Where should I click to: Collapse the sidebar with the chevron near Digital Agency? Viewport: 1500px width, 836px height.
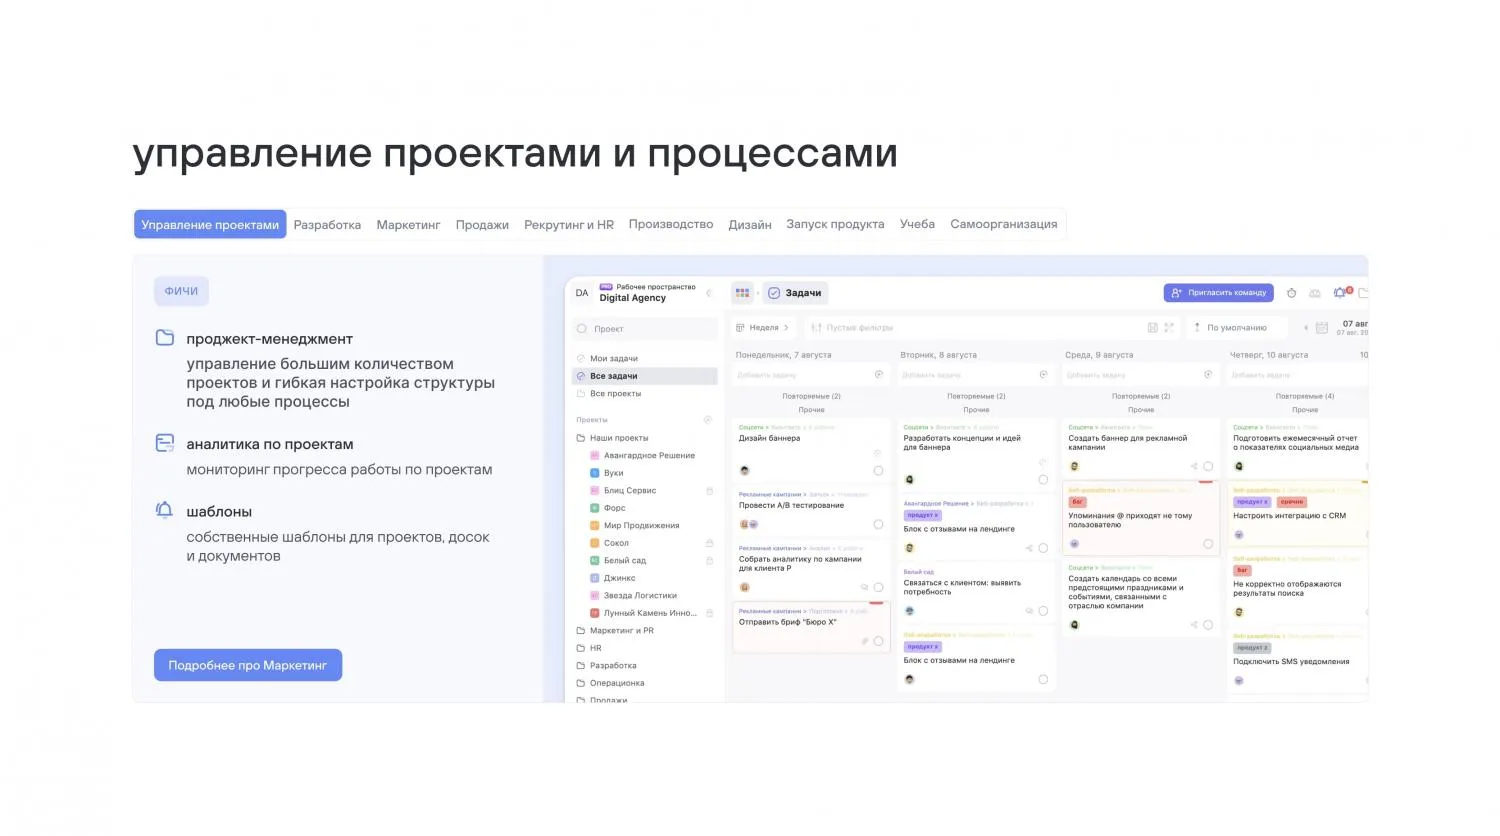tap(709, 292)
